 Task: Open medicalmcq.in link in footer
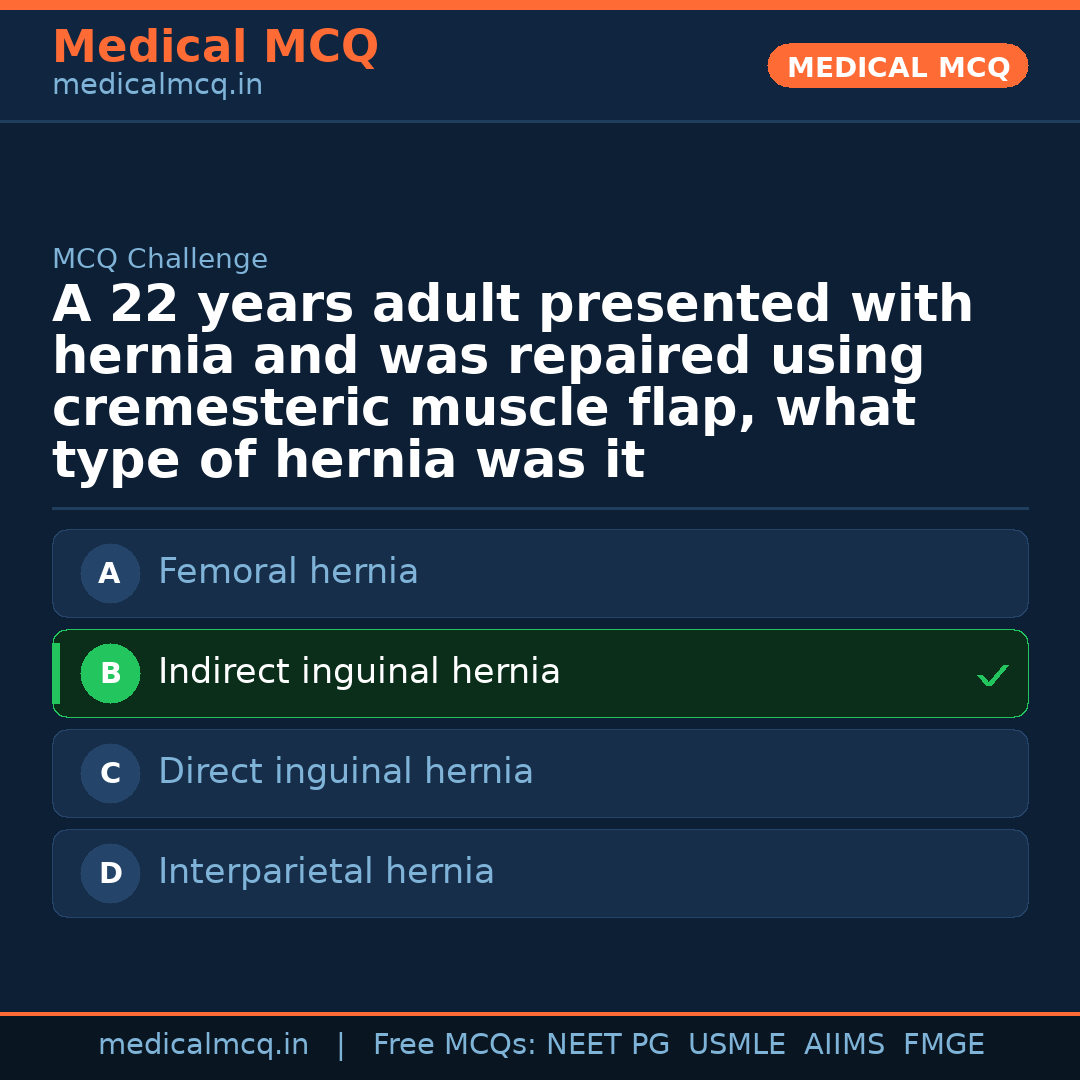pos(203,1045)
